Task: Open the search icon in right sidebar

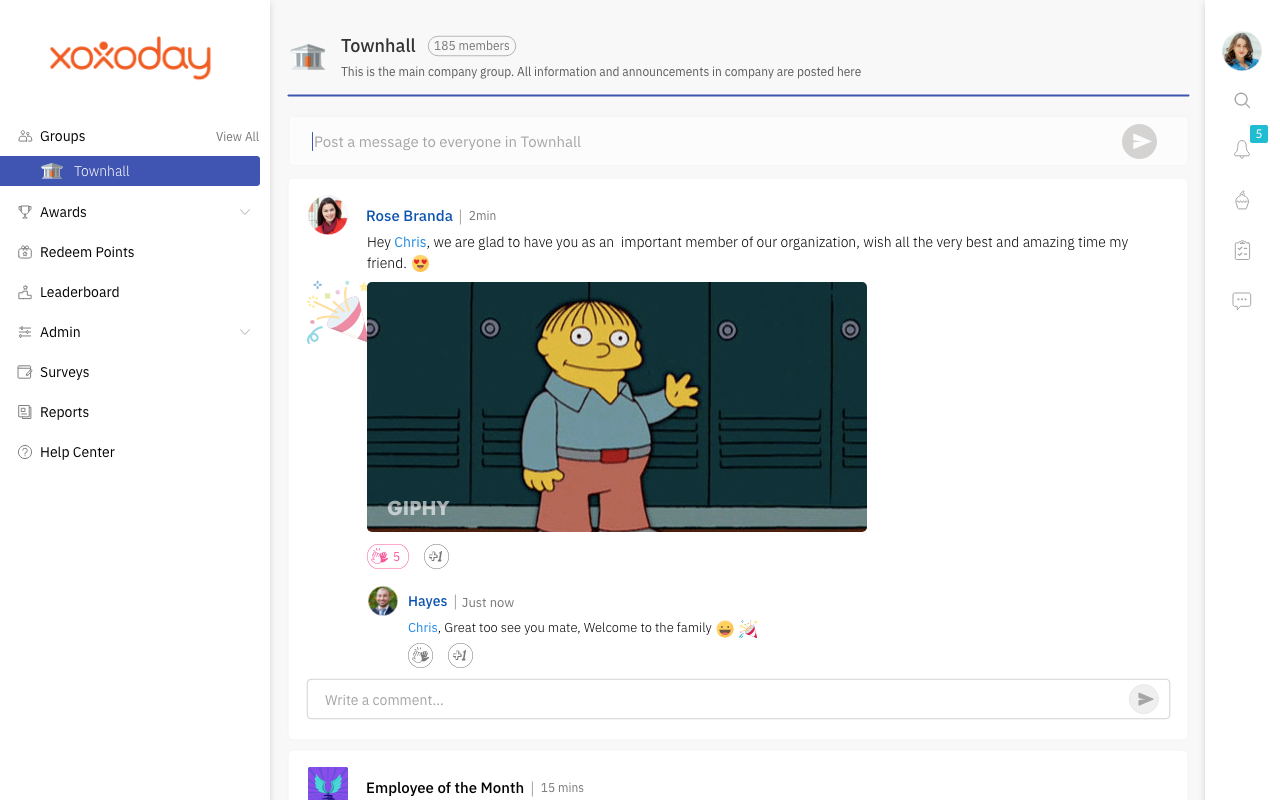Action: (x=1242, y=100)
